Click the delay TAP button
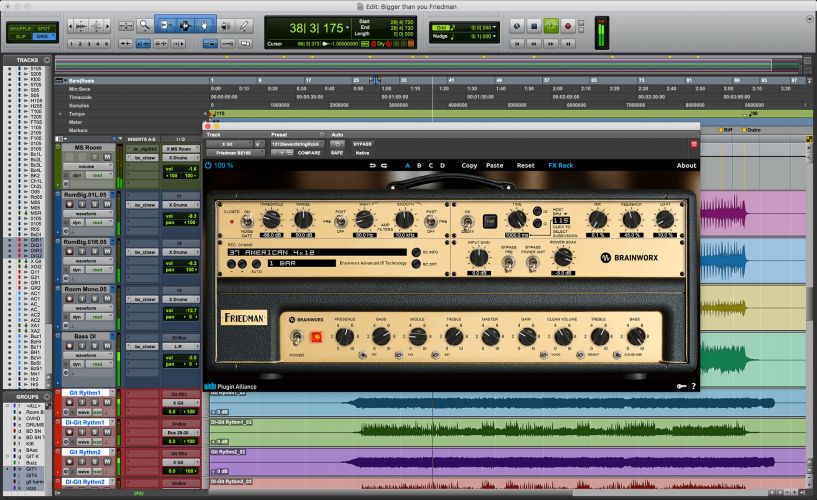The height and width of the screenshot is (500, 817). click(x=490, y=221)
